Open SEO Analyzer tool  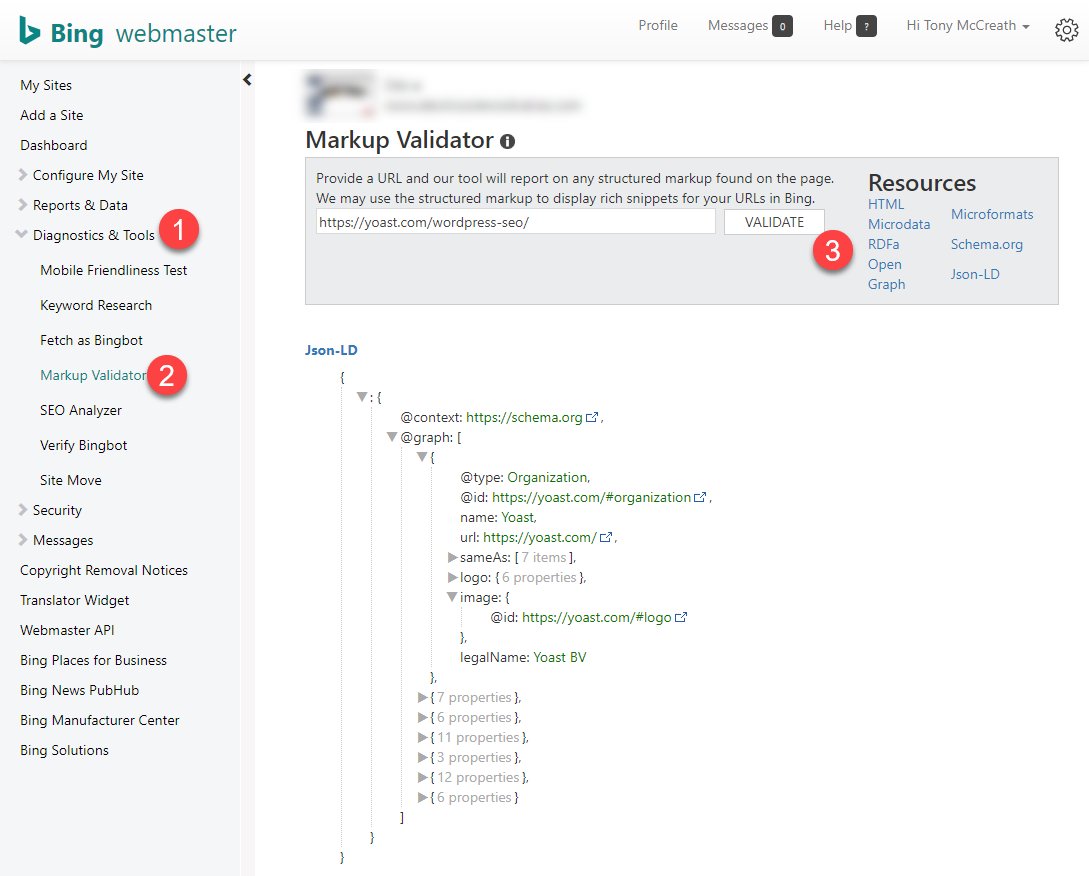81,411
